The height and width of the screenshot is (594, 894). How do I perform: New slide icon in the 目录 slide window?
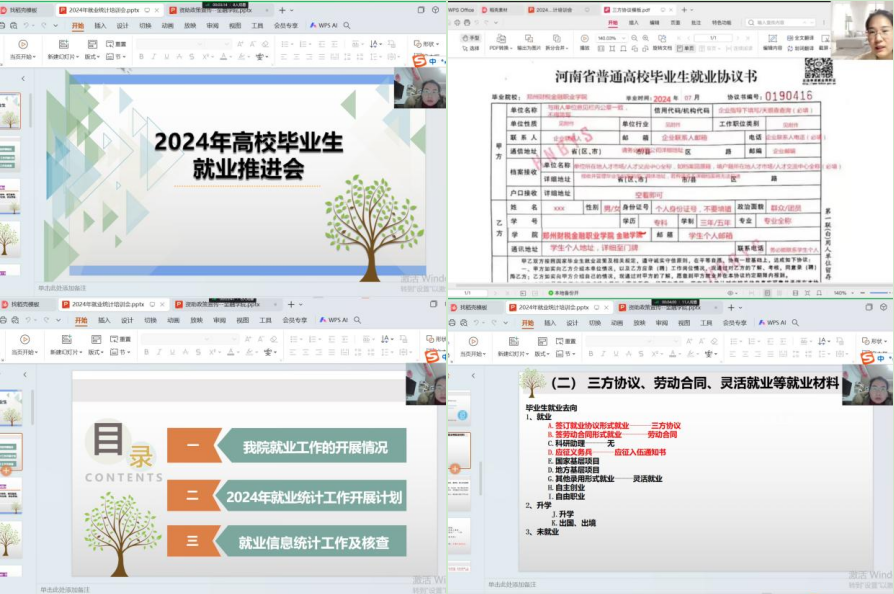pyautogui.click(x=67, y=339)
